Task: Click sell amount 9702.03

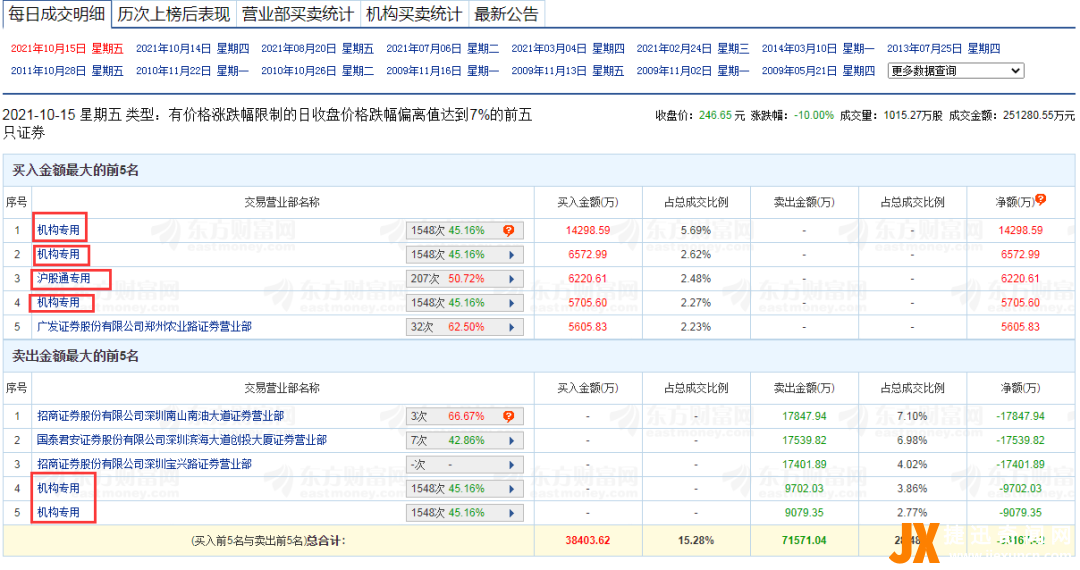Action: click(804, 489)
